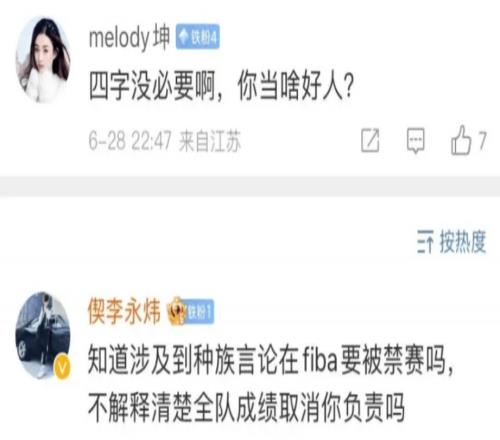
Task: Open 李永炜's profile avatar with the car
Action: (x=43, y=335)
